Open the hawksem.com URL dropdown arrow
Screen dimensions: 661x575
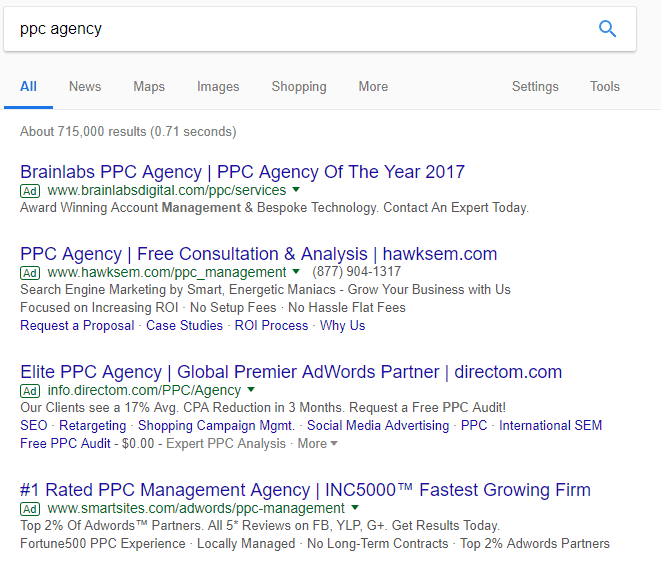point(296,272)
